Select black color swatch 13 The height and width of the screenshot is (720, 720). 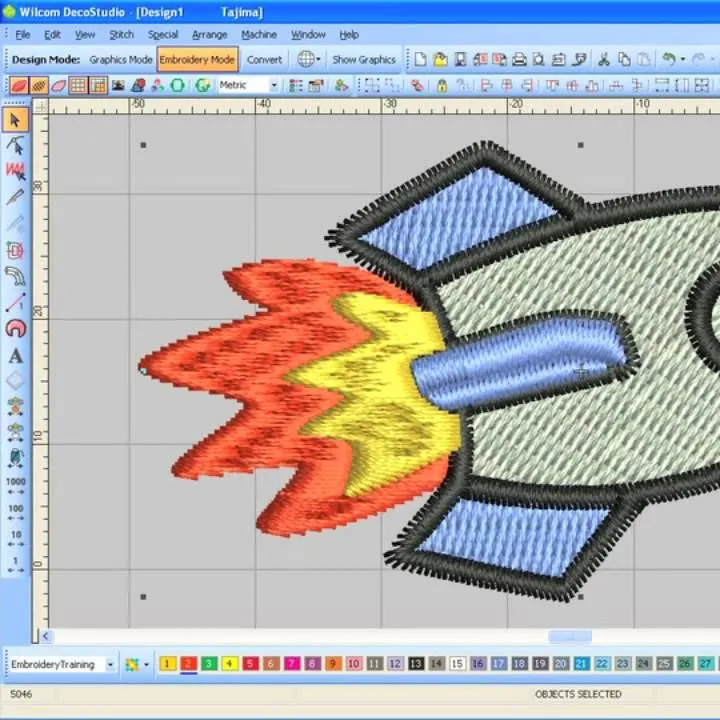point(416,664)
